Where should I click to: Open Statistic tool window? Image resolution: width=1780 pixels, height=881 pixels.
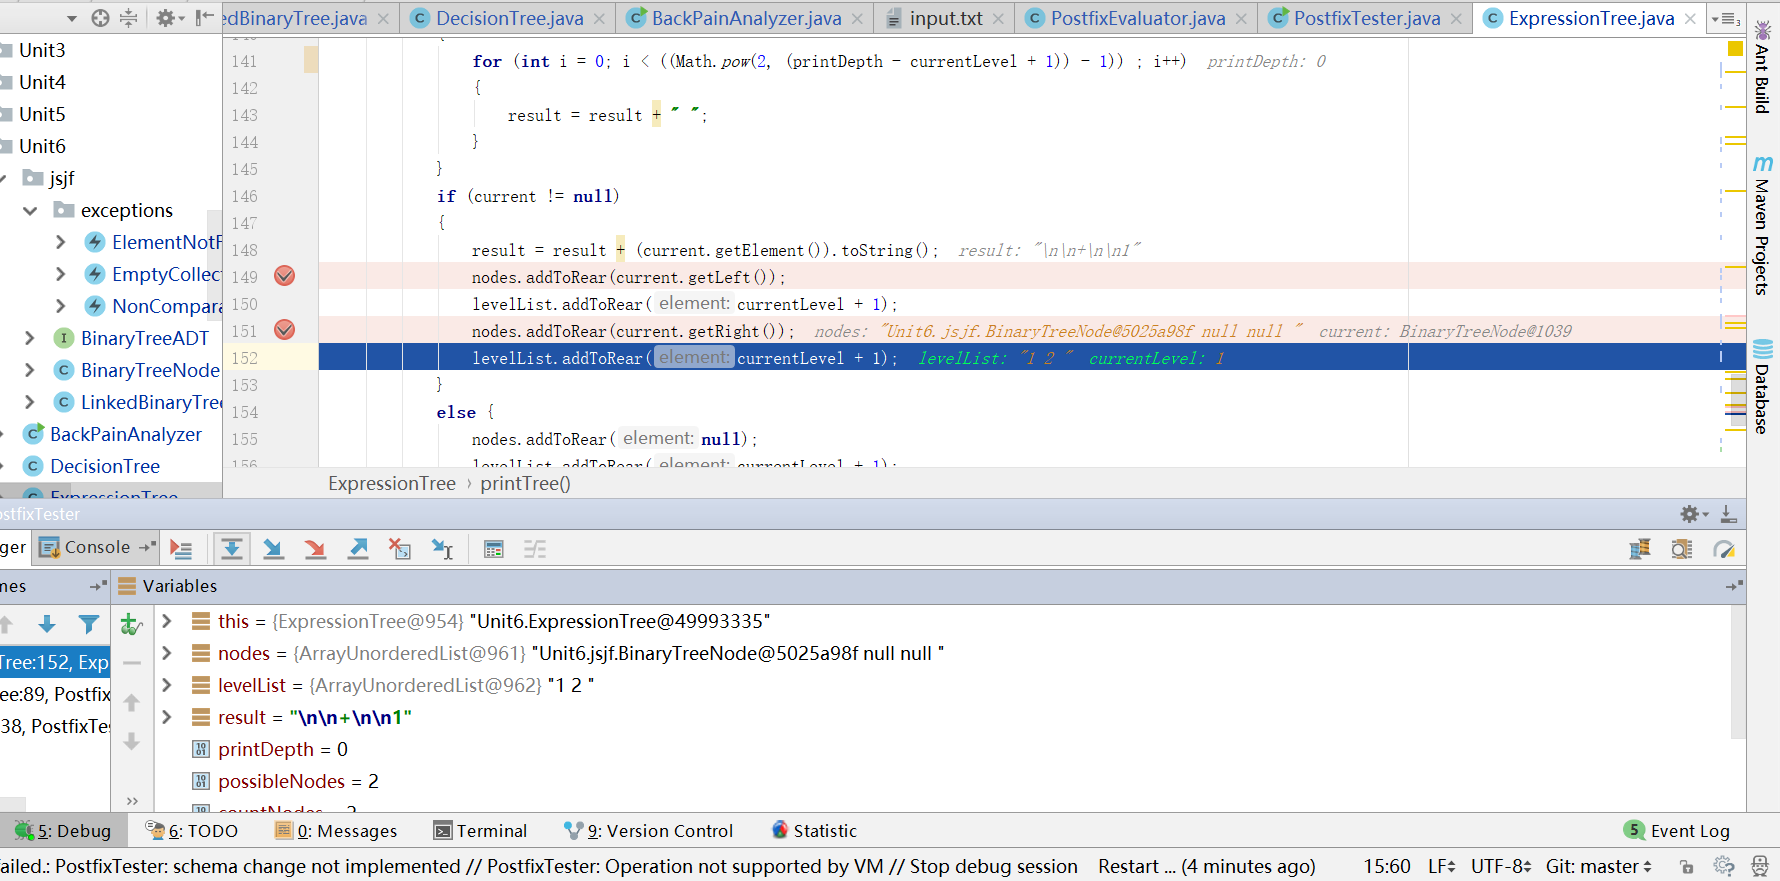tap(814, 831)
